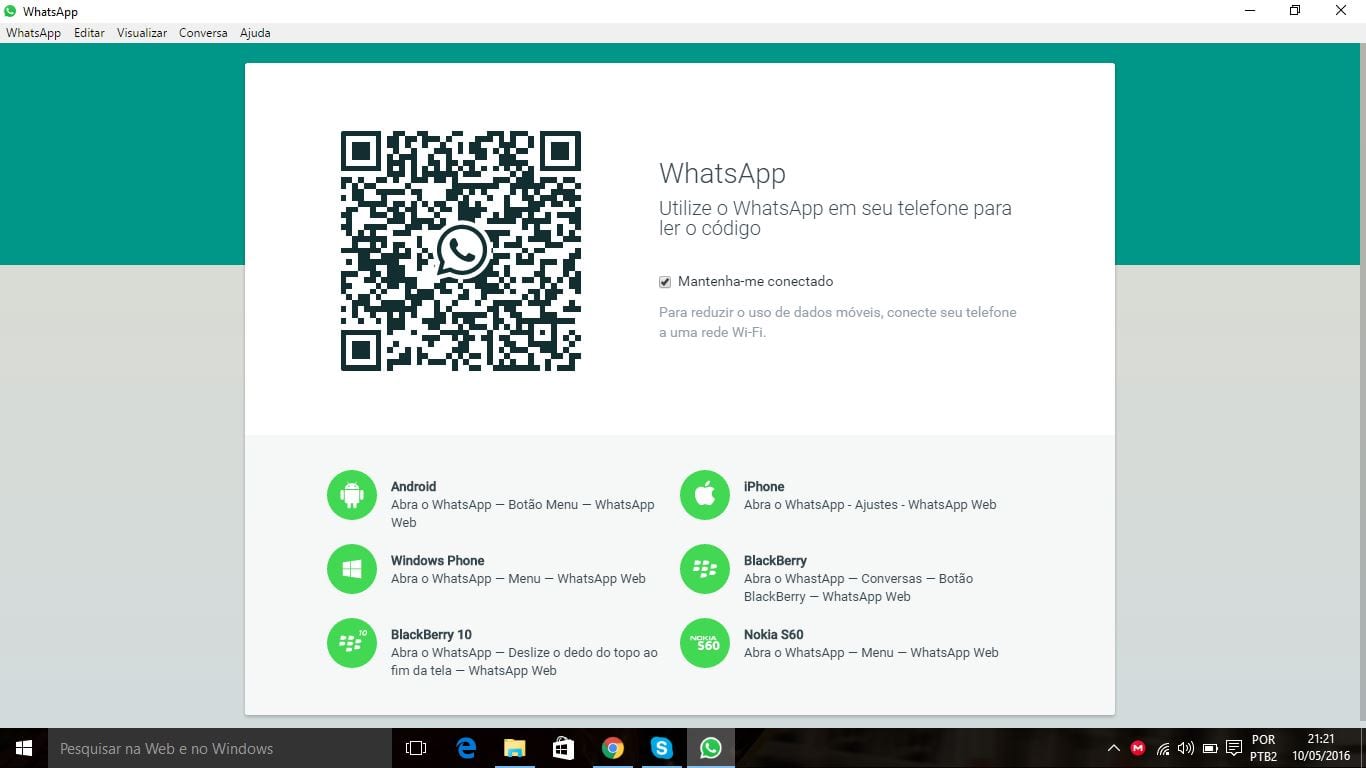Open Task View on the taskbar
The height and width of the screenshot is (768, 1366).
[416, 748]
